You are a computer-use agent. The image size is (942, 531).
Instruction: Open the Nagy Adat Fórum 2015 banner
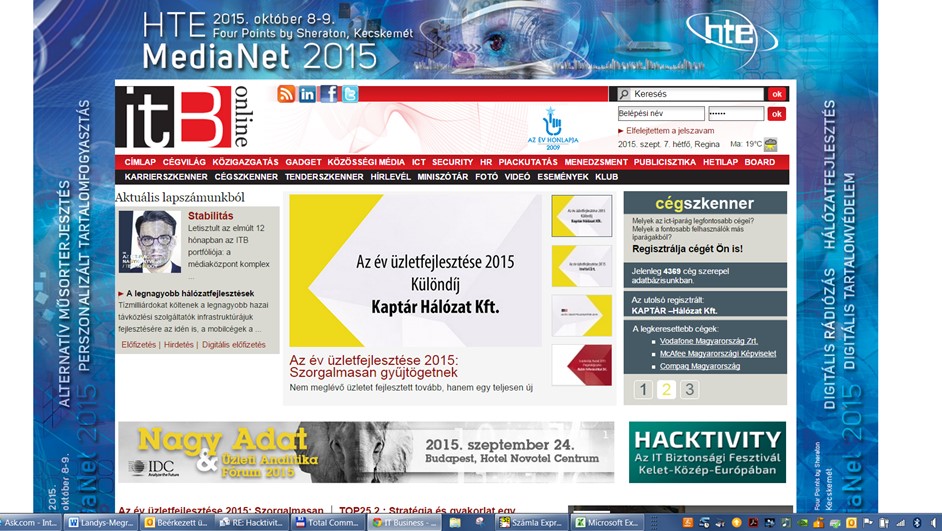point(366,452)
